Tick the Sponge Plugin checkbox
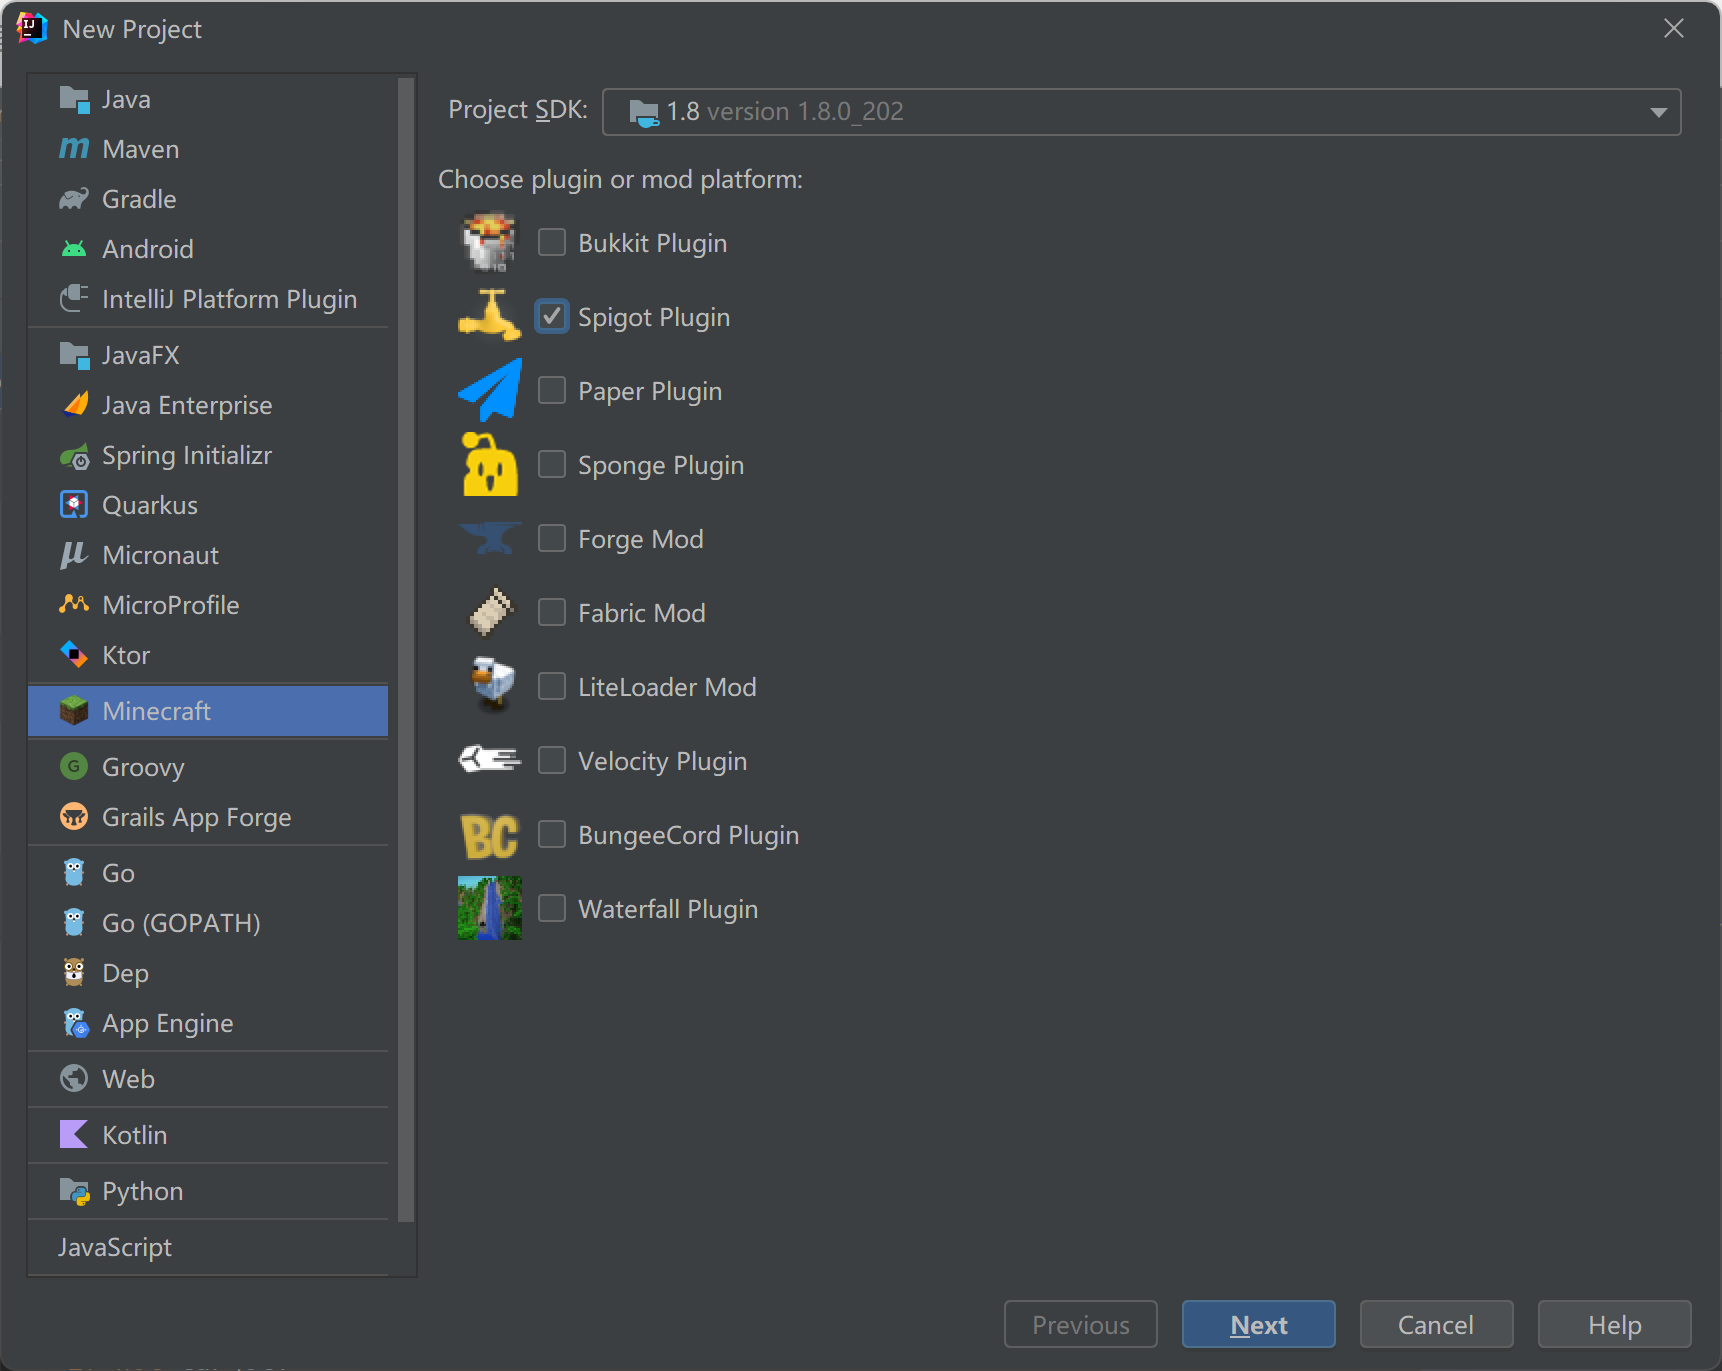 coord(552,465)
